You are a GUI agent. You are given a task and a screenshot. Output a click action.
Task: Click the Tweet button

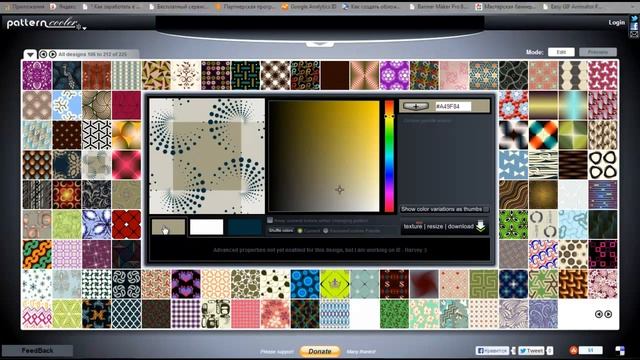(x=531, y=351)
